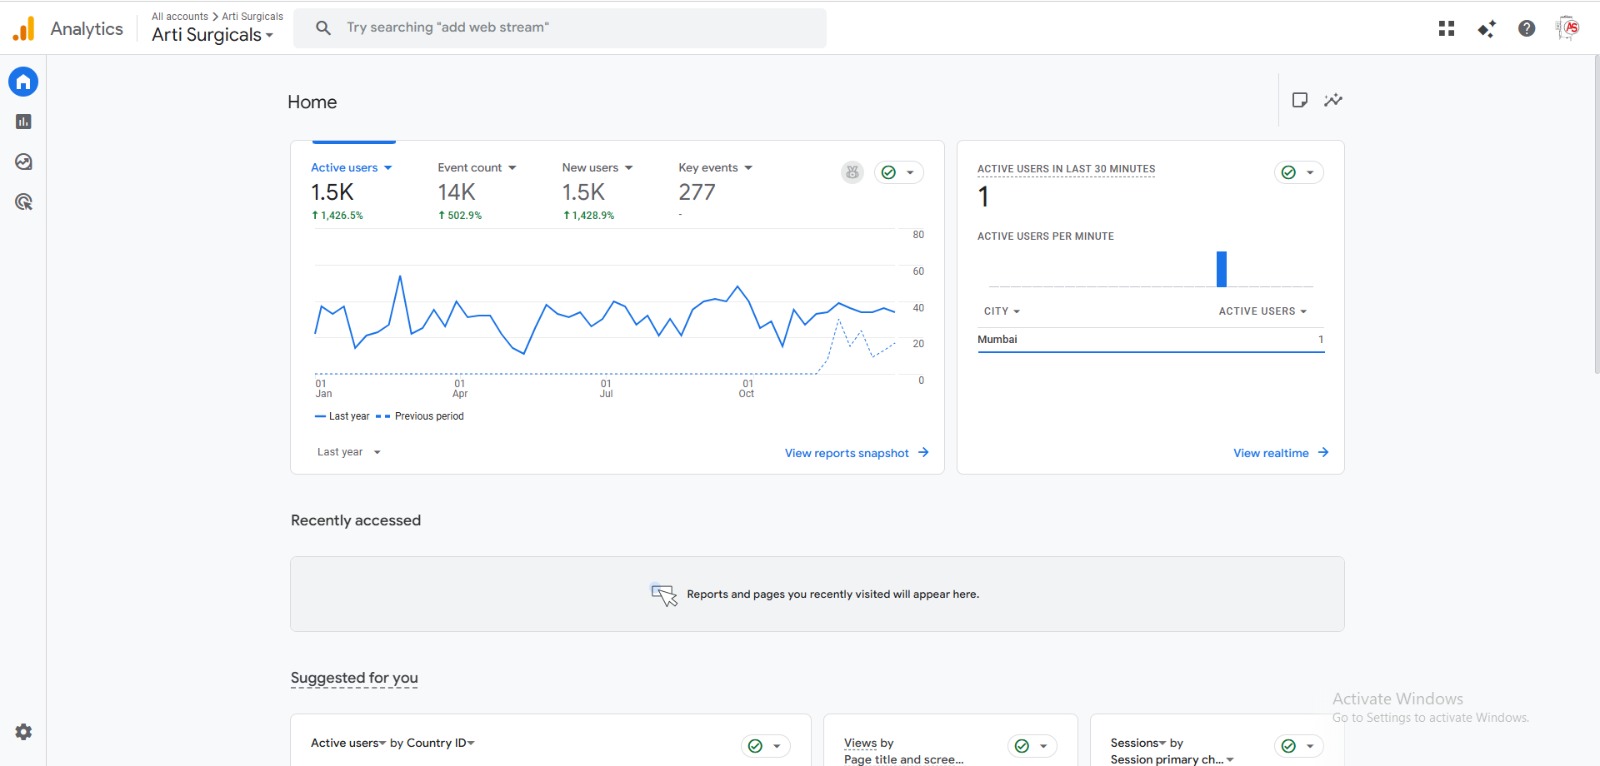
Task: Open the account profile avatar
Action: (1568, 29)
